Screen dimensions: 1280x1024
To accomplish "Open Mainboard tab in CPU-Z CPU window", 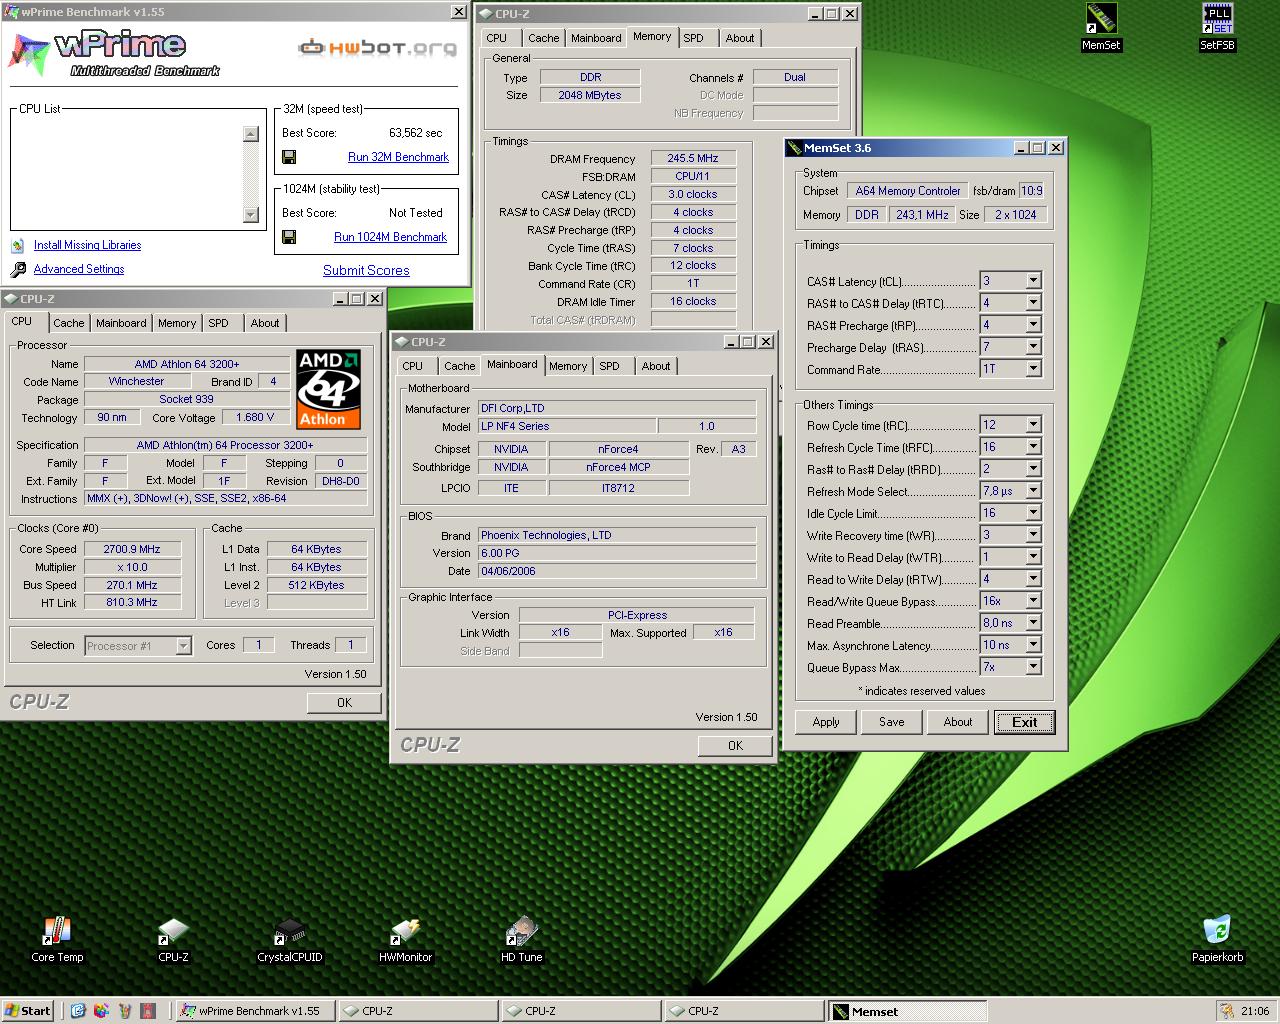I will coord(121,323).
